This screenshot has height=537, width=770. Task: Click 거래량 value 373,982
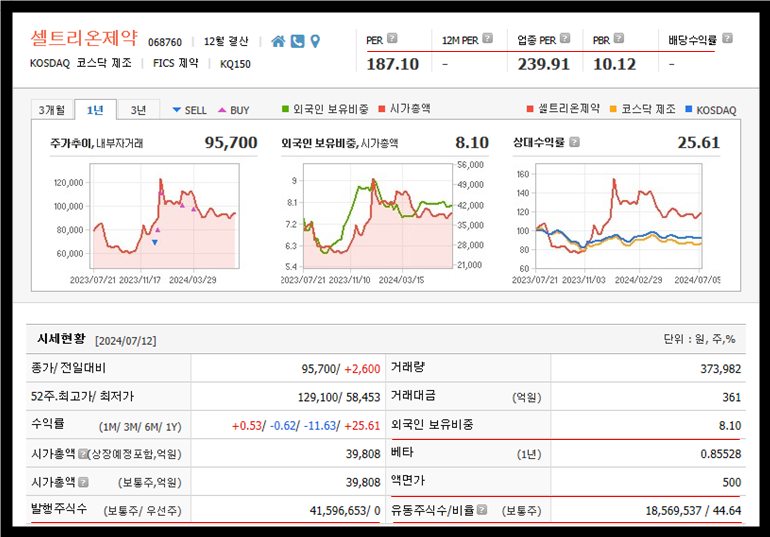coord(720,369)
